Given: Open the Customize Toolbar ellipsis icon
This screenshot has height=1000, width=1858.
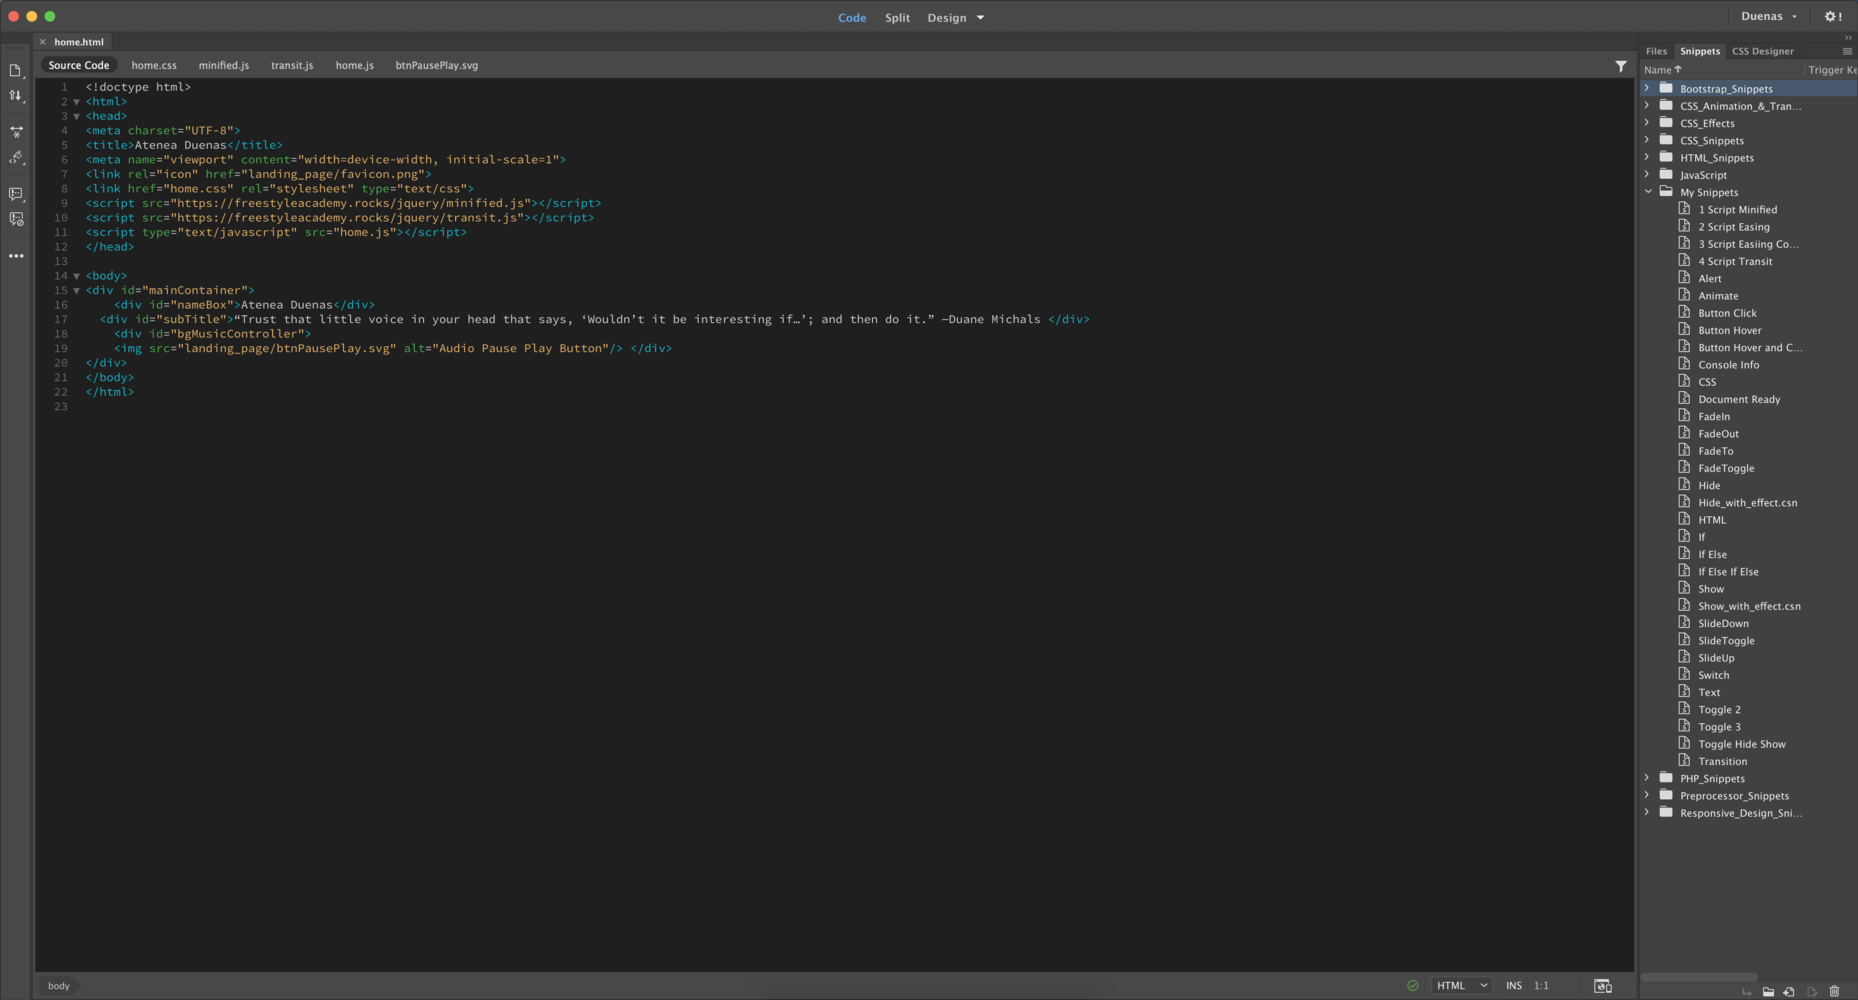Looking at the screenshot, I should click(x=16, y=256).
